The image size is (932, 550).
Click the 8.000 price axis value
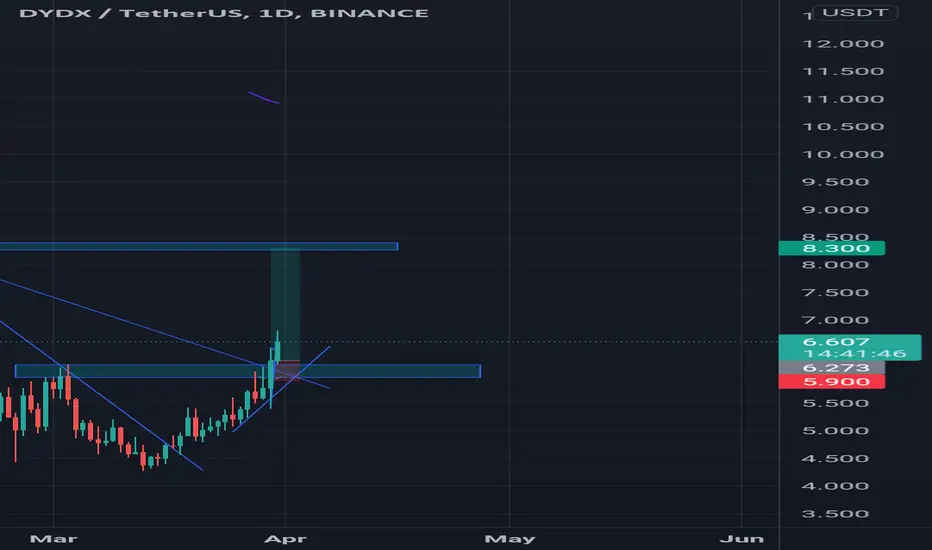point(836,265)
